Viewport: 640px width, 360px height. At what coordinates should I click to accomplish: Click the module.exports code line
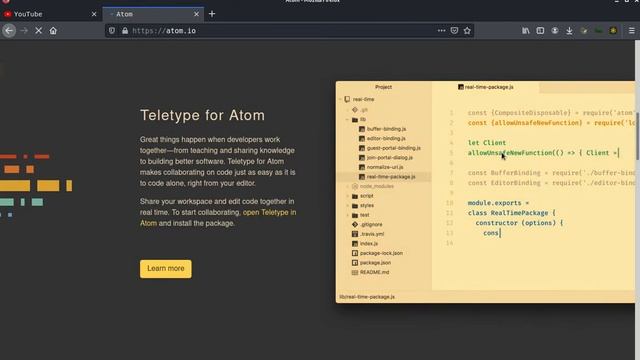point(498,203)
